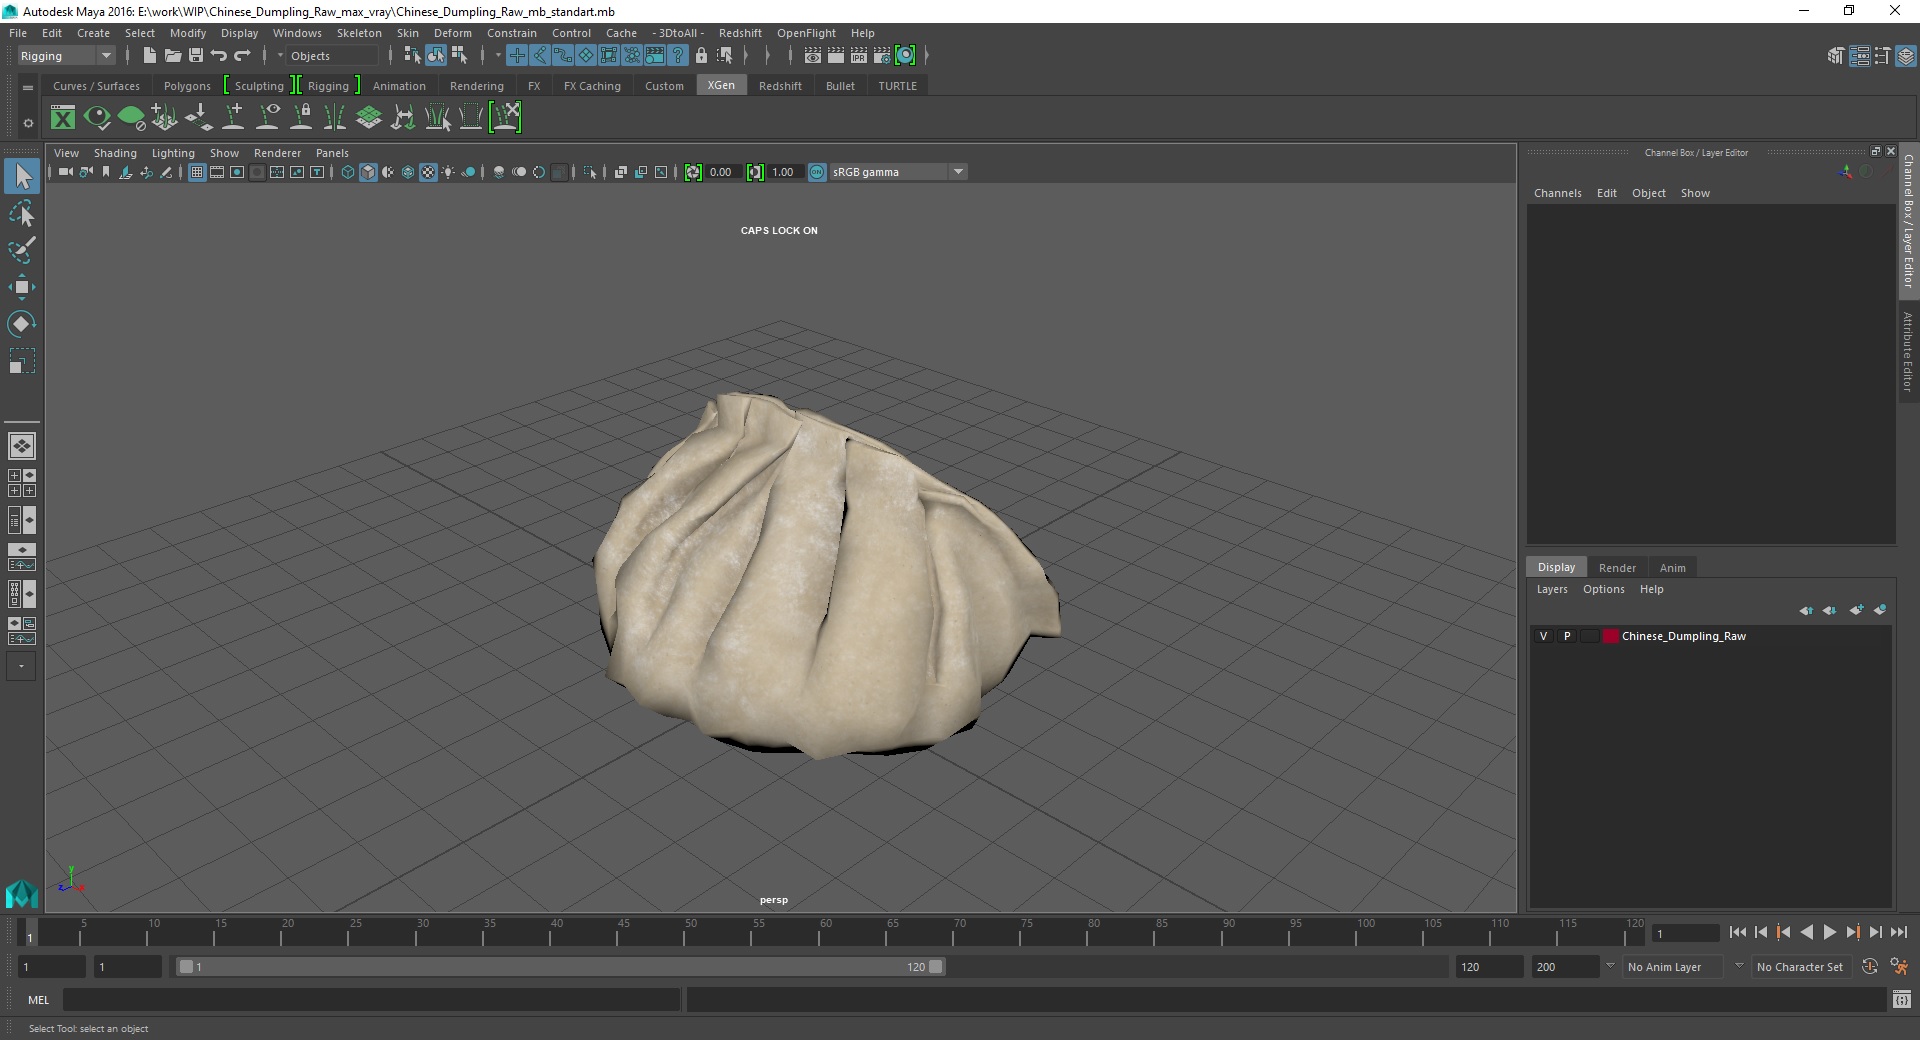Click the IPR render icon
Viewport: 1920px width, 1040px height.
[858, 56]
